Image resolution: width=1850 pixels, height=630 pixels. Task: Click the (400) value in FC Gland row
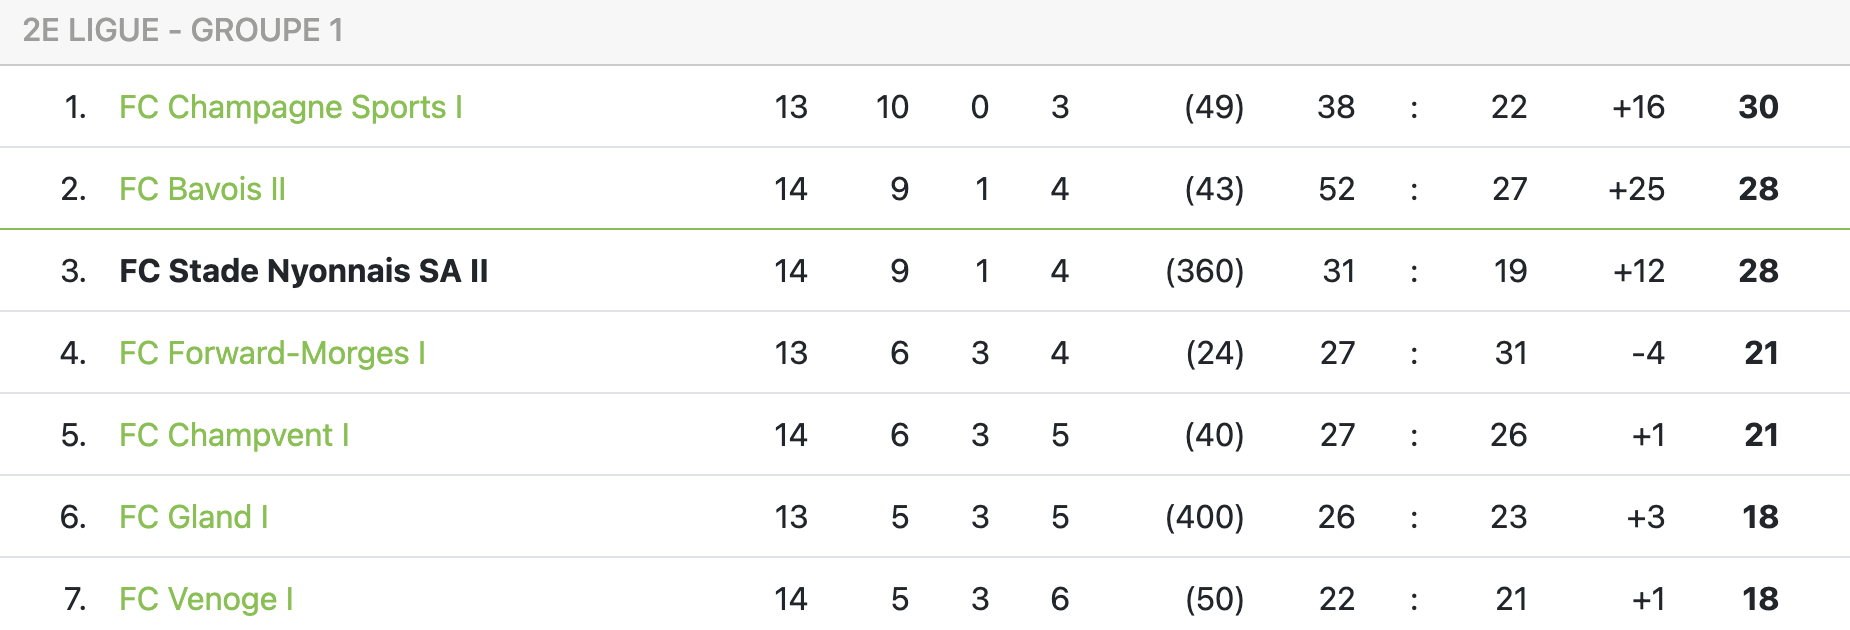(1204, 517)
